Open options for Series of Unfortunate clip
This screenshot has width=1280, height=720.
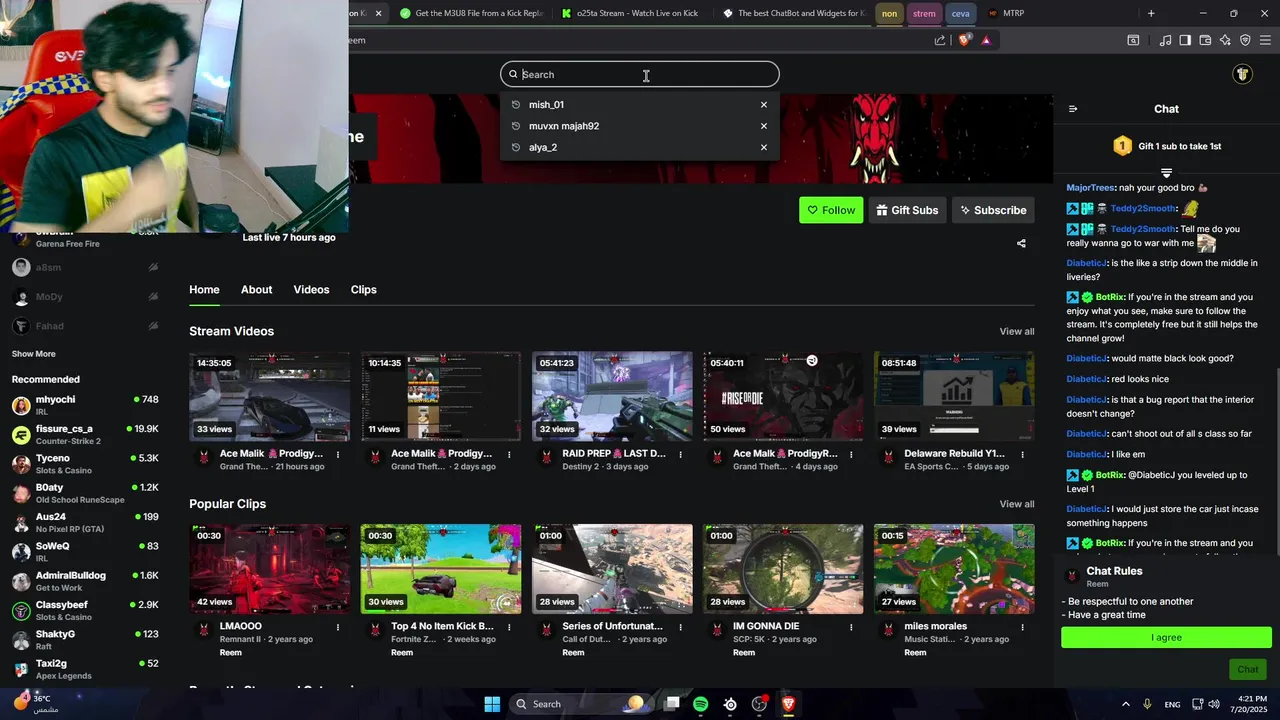pyautogui.click(x=680, y=627)
